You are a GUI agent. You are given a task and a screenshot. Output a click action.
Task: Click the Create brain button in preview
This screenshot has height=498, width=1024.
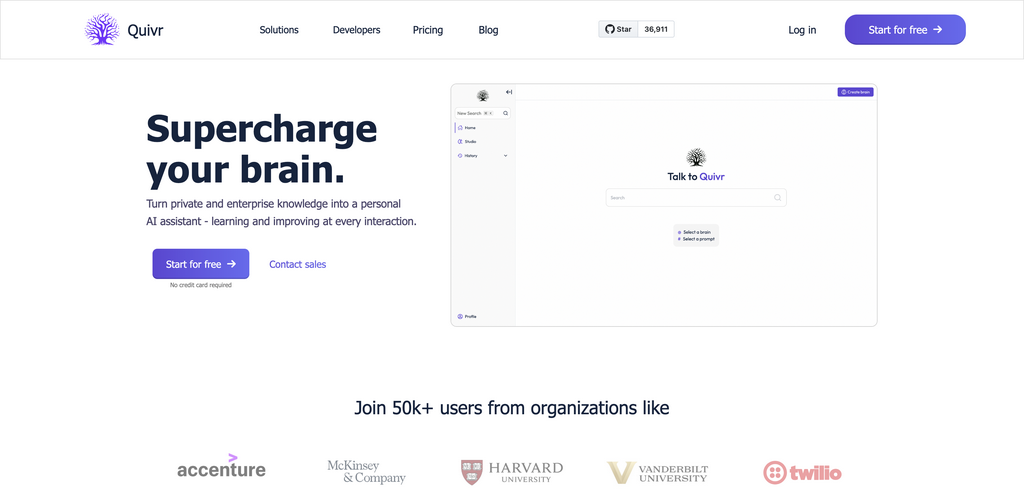point(856,92)
